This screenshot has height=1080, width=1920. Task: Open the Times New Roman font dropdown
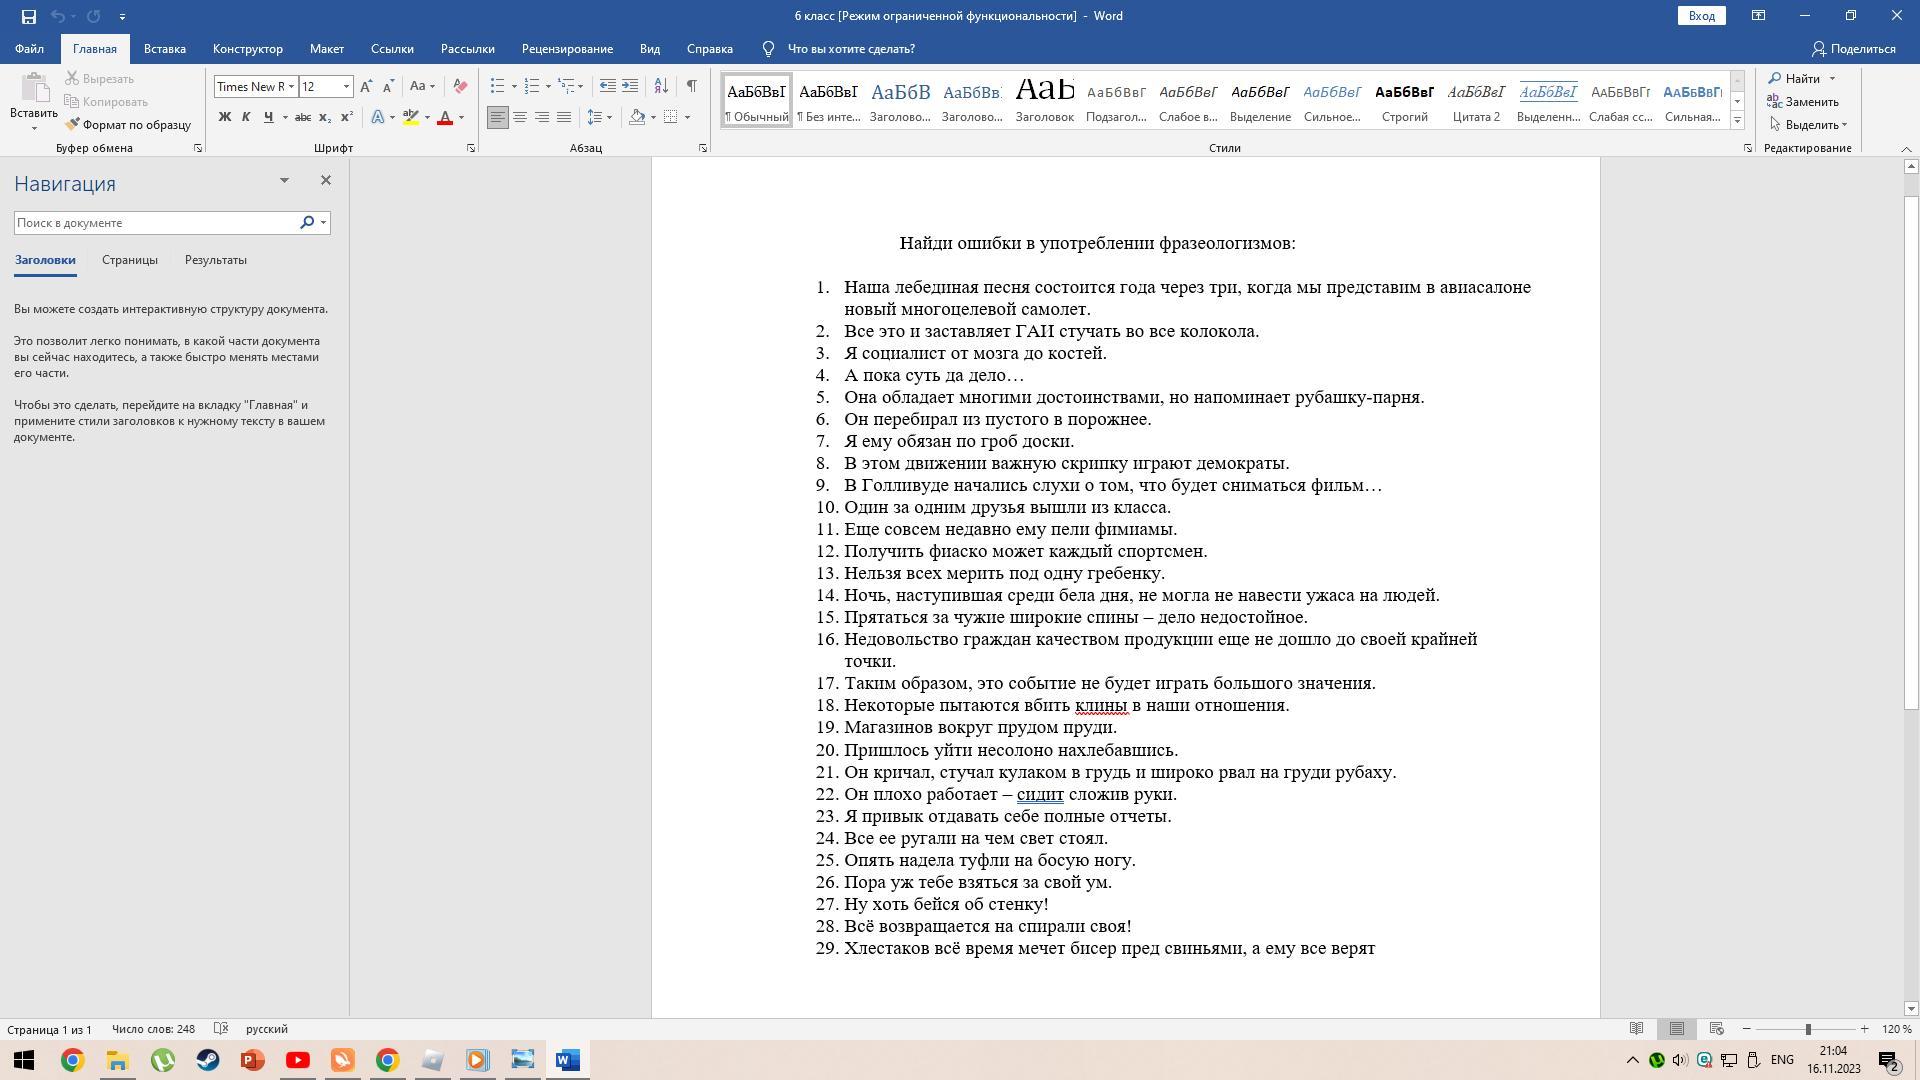coord(291,87)
